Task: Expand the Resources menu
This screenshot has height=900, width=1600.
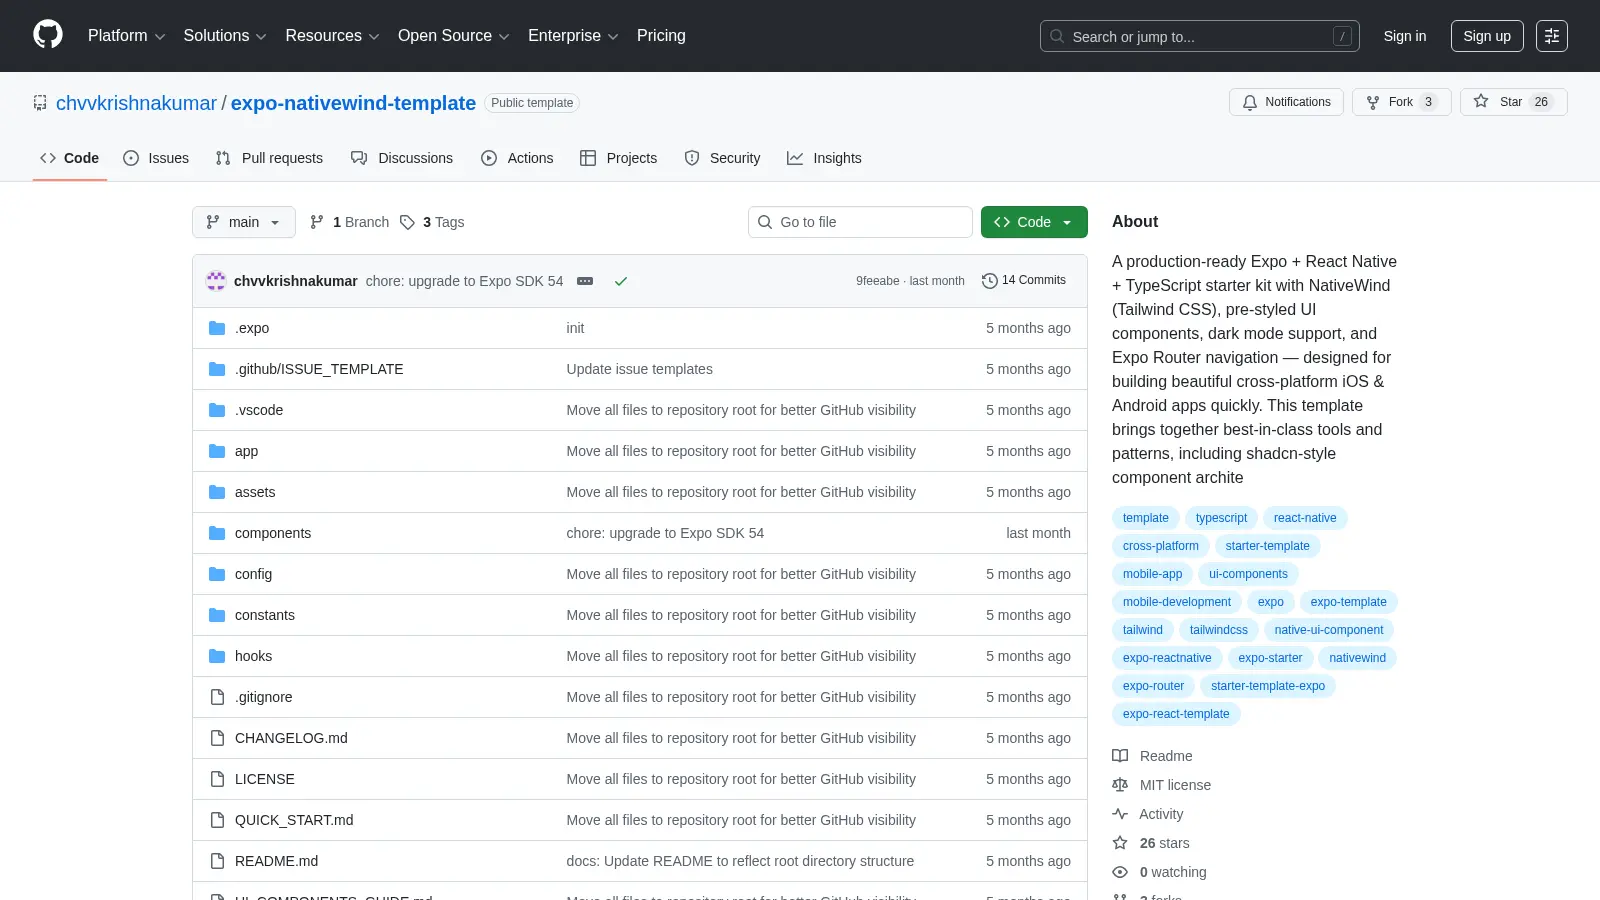Action: pyautogui.click(x=332, y=36)
